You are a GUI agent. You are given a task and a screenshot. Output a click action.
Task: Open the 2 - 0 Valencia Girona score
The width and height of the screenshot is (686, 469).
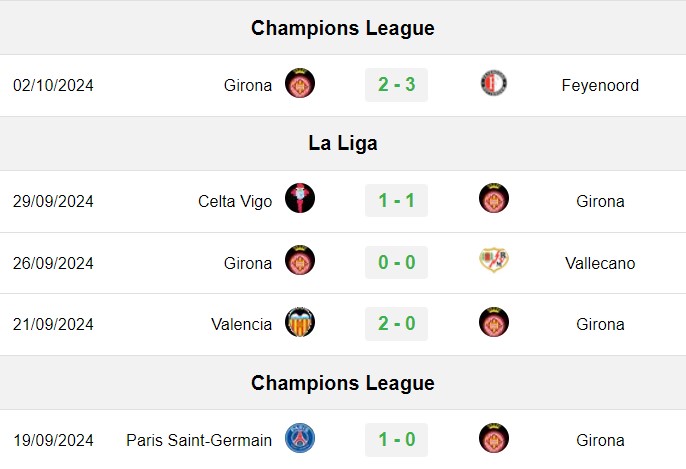point(396,324)
